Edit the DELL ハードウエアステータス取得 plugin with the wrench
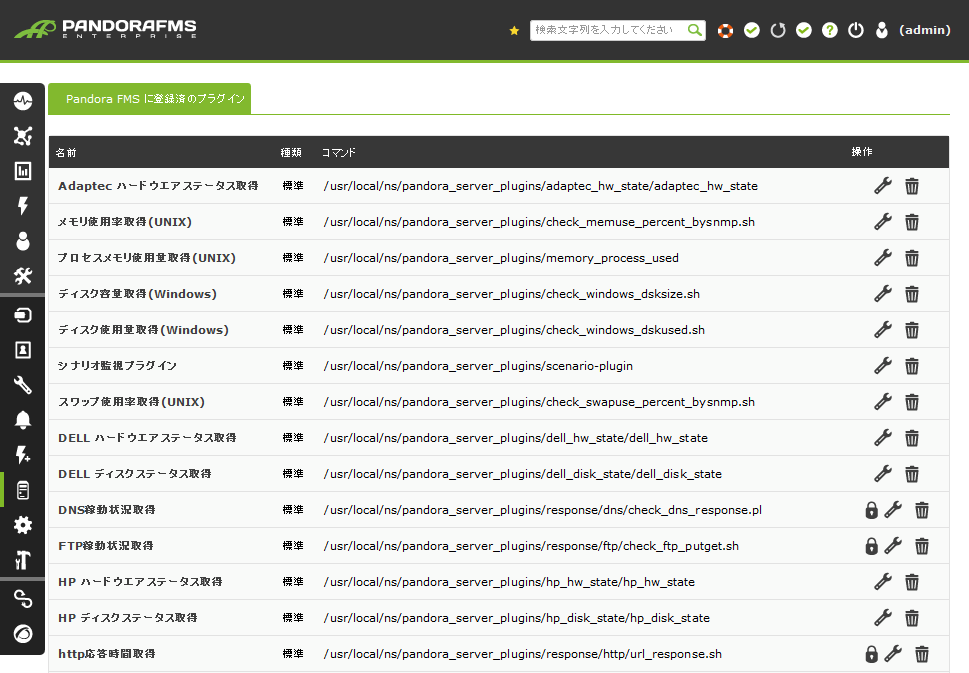The height and width of the screenshot is (673, 969). [883, 437]
